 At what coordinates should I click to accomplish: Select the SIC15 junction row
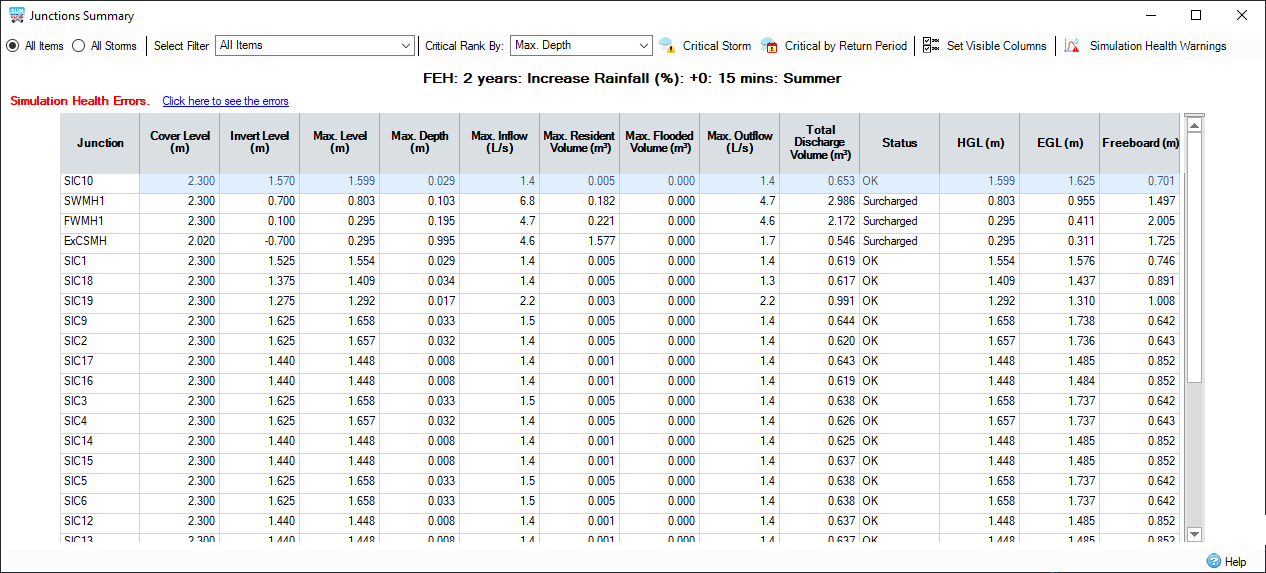coord(620,461)
